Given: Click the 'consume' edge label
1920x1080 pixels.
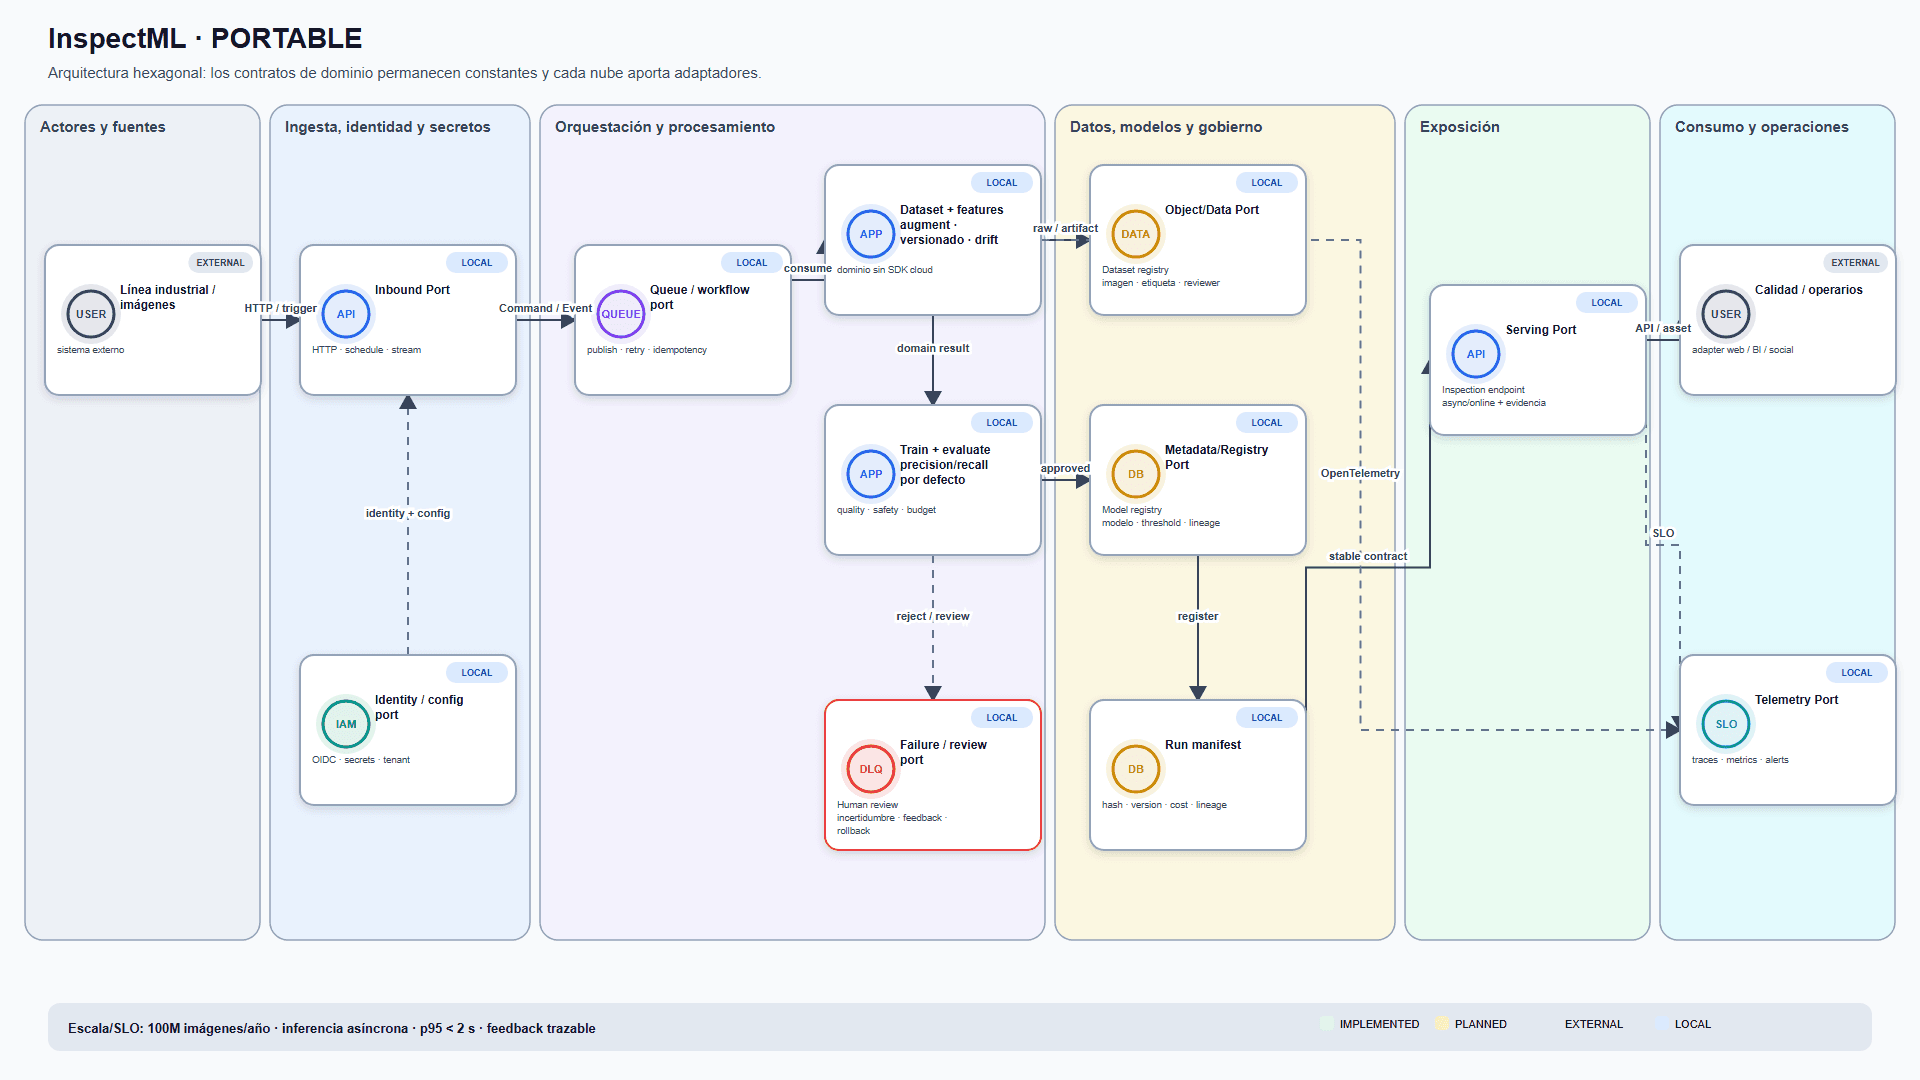Looking at the screenshot, I should click(808, 268).
